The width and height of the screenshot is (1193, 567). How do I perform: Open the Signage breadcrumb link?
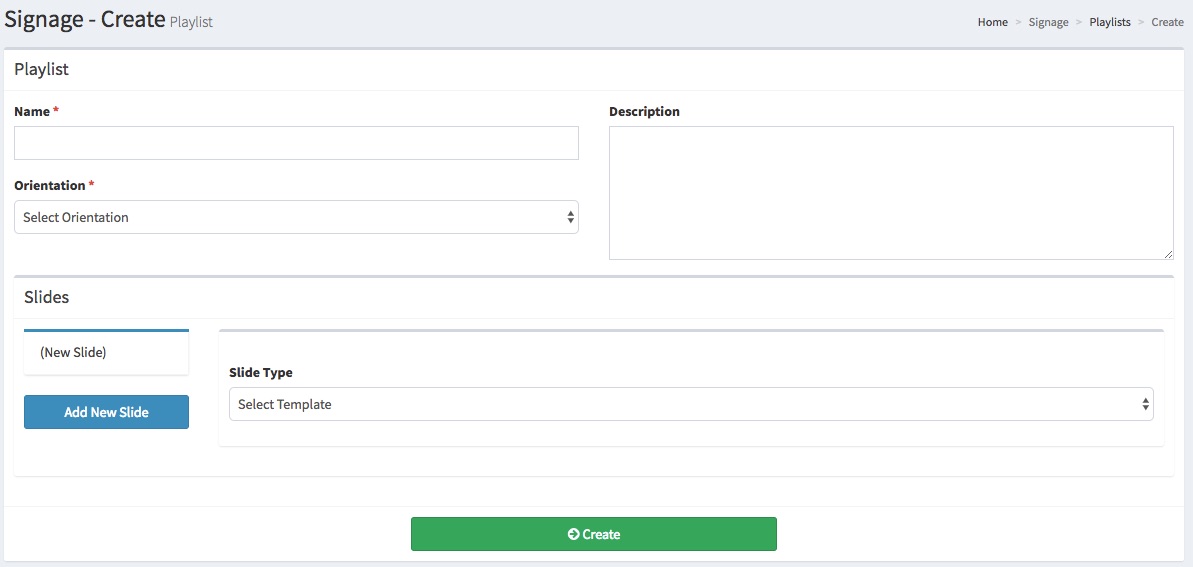coord(1048,22)
